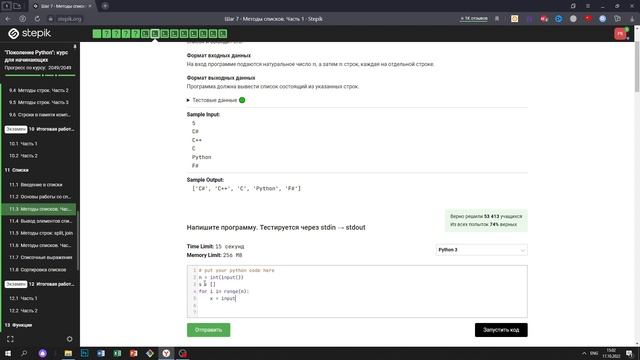Open lesson 11.3 Методы списков
This screenshot has height=360, width=640.
coord(39,209)
